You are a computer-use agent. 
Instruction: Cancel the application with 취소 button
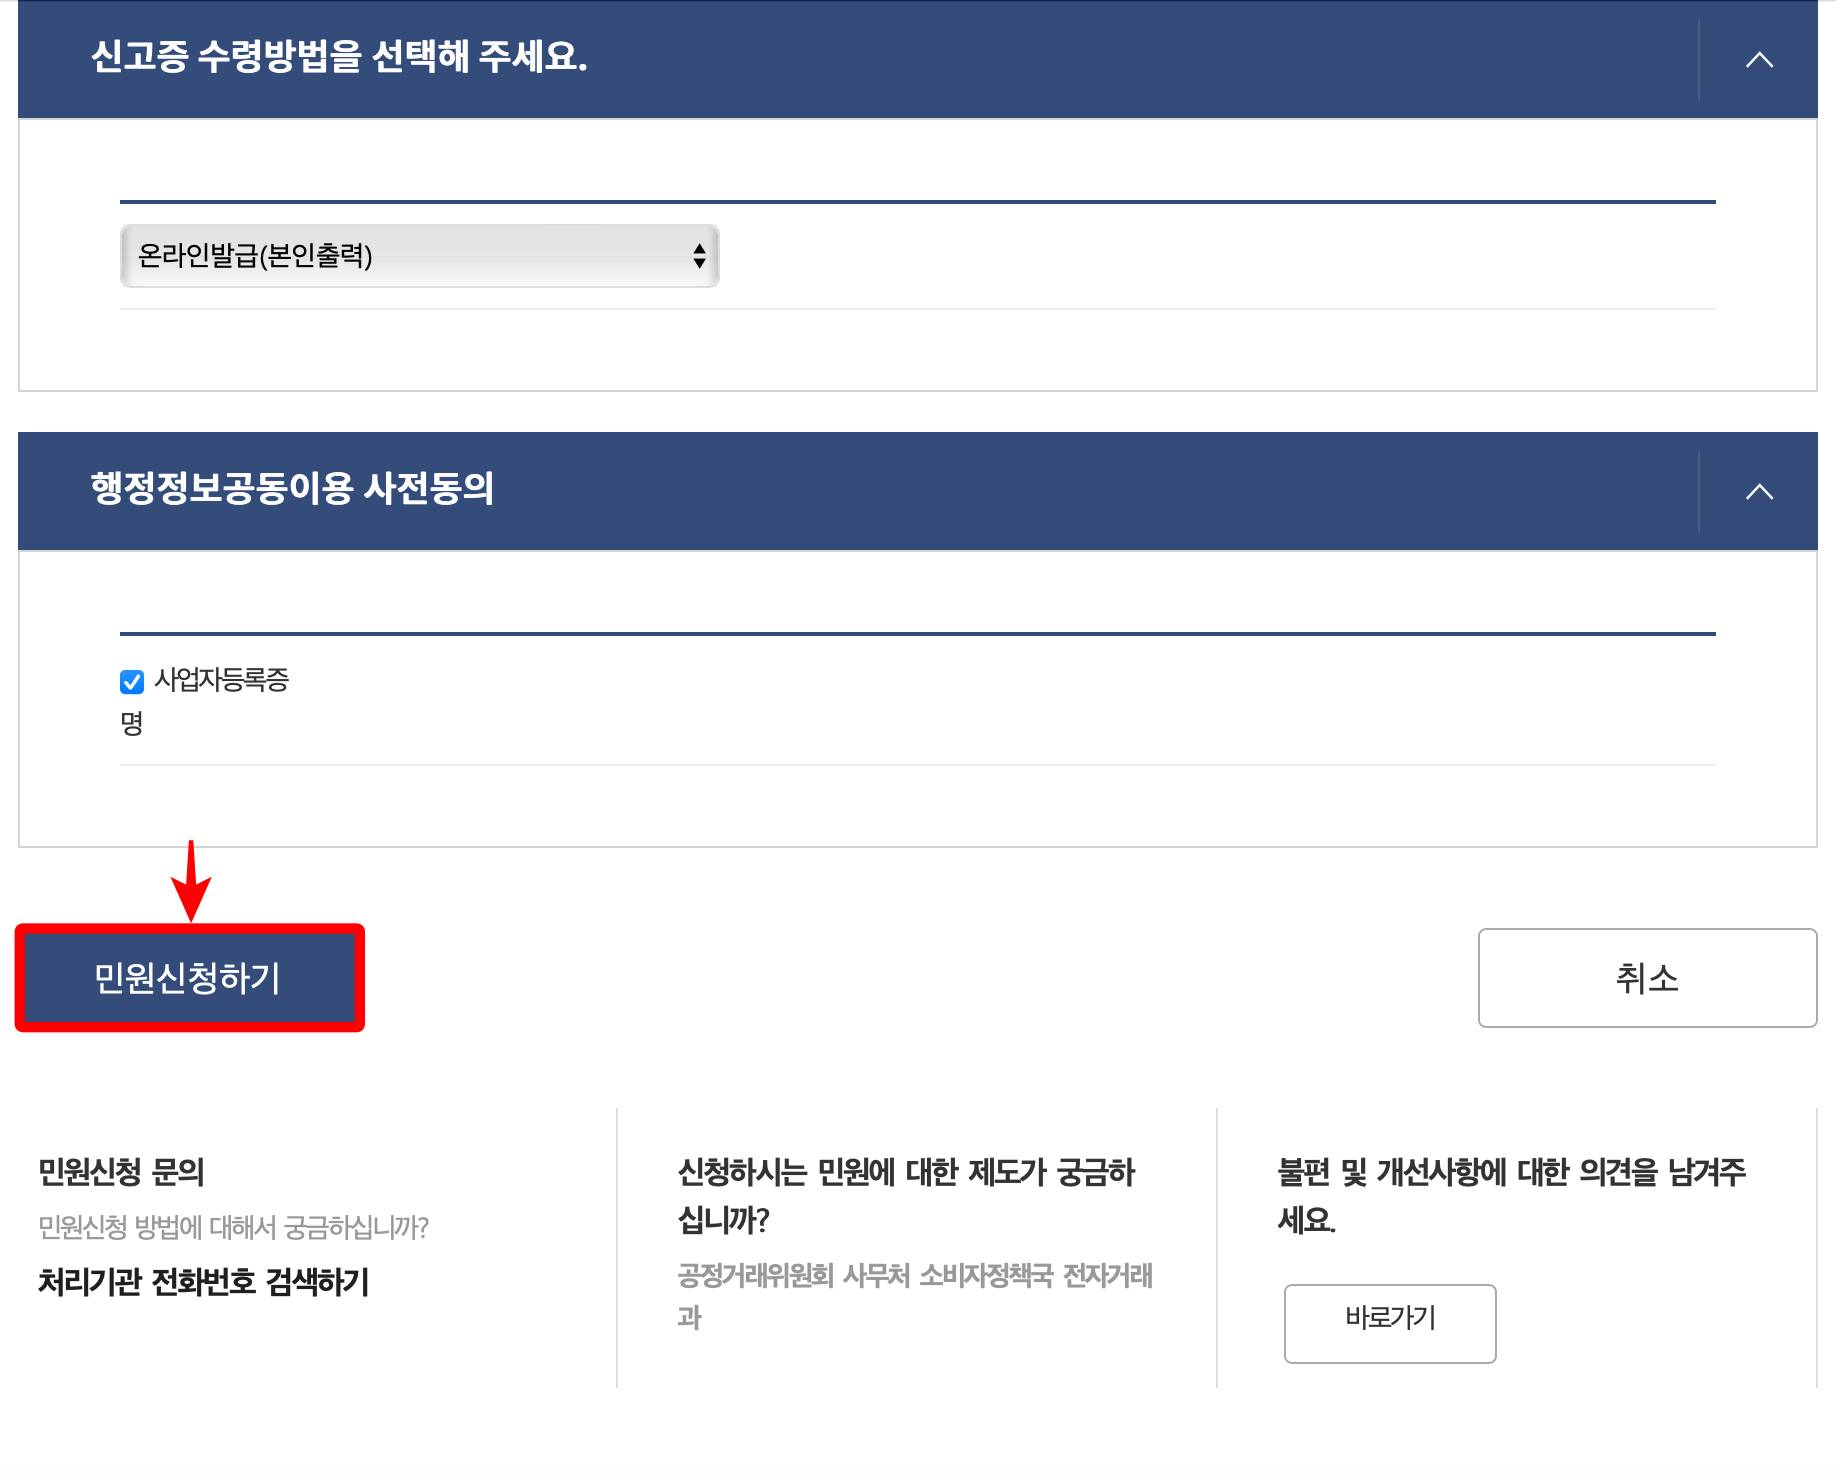1647,977
